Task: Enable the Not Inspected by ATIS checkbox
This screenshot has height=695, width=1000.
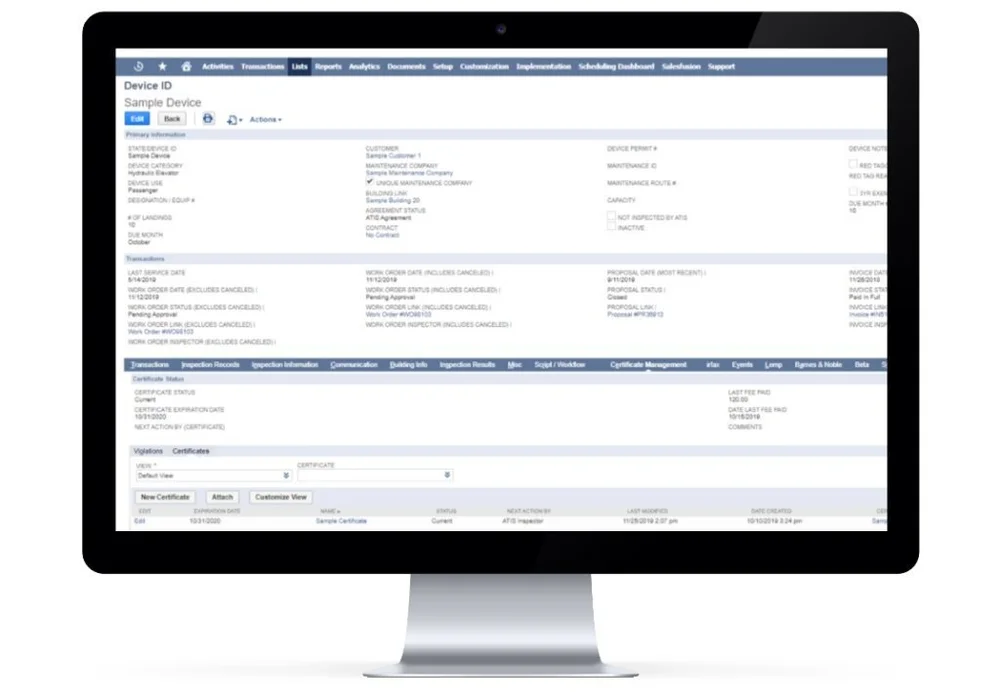Action: [611, 216]
